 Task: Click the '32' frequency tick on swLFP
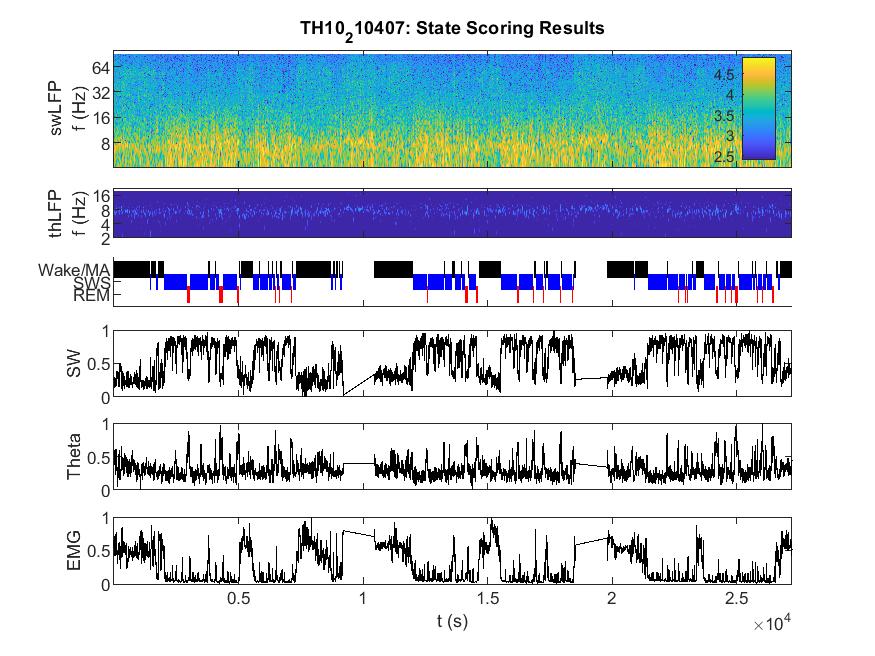pos(100,93)
